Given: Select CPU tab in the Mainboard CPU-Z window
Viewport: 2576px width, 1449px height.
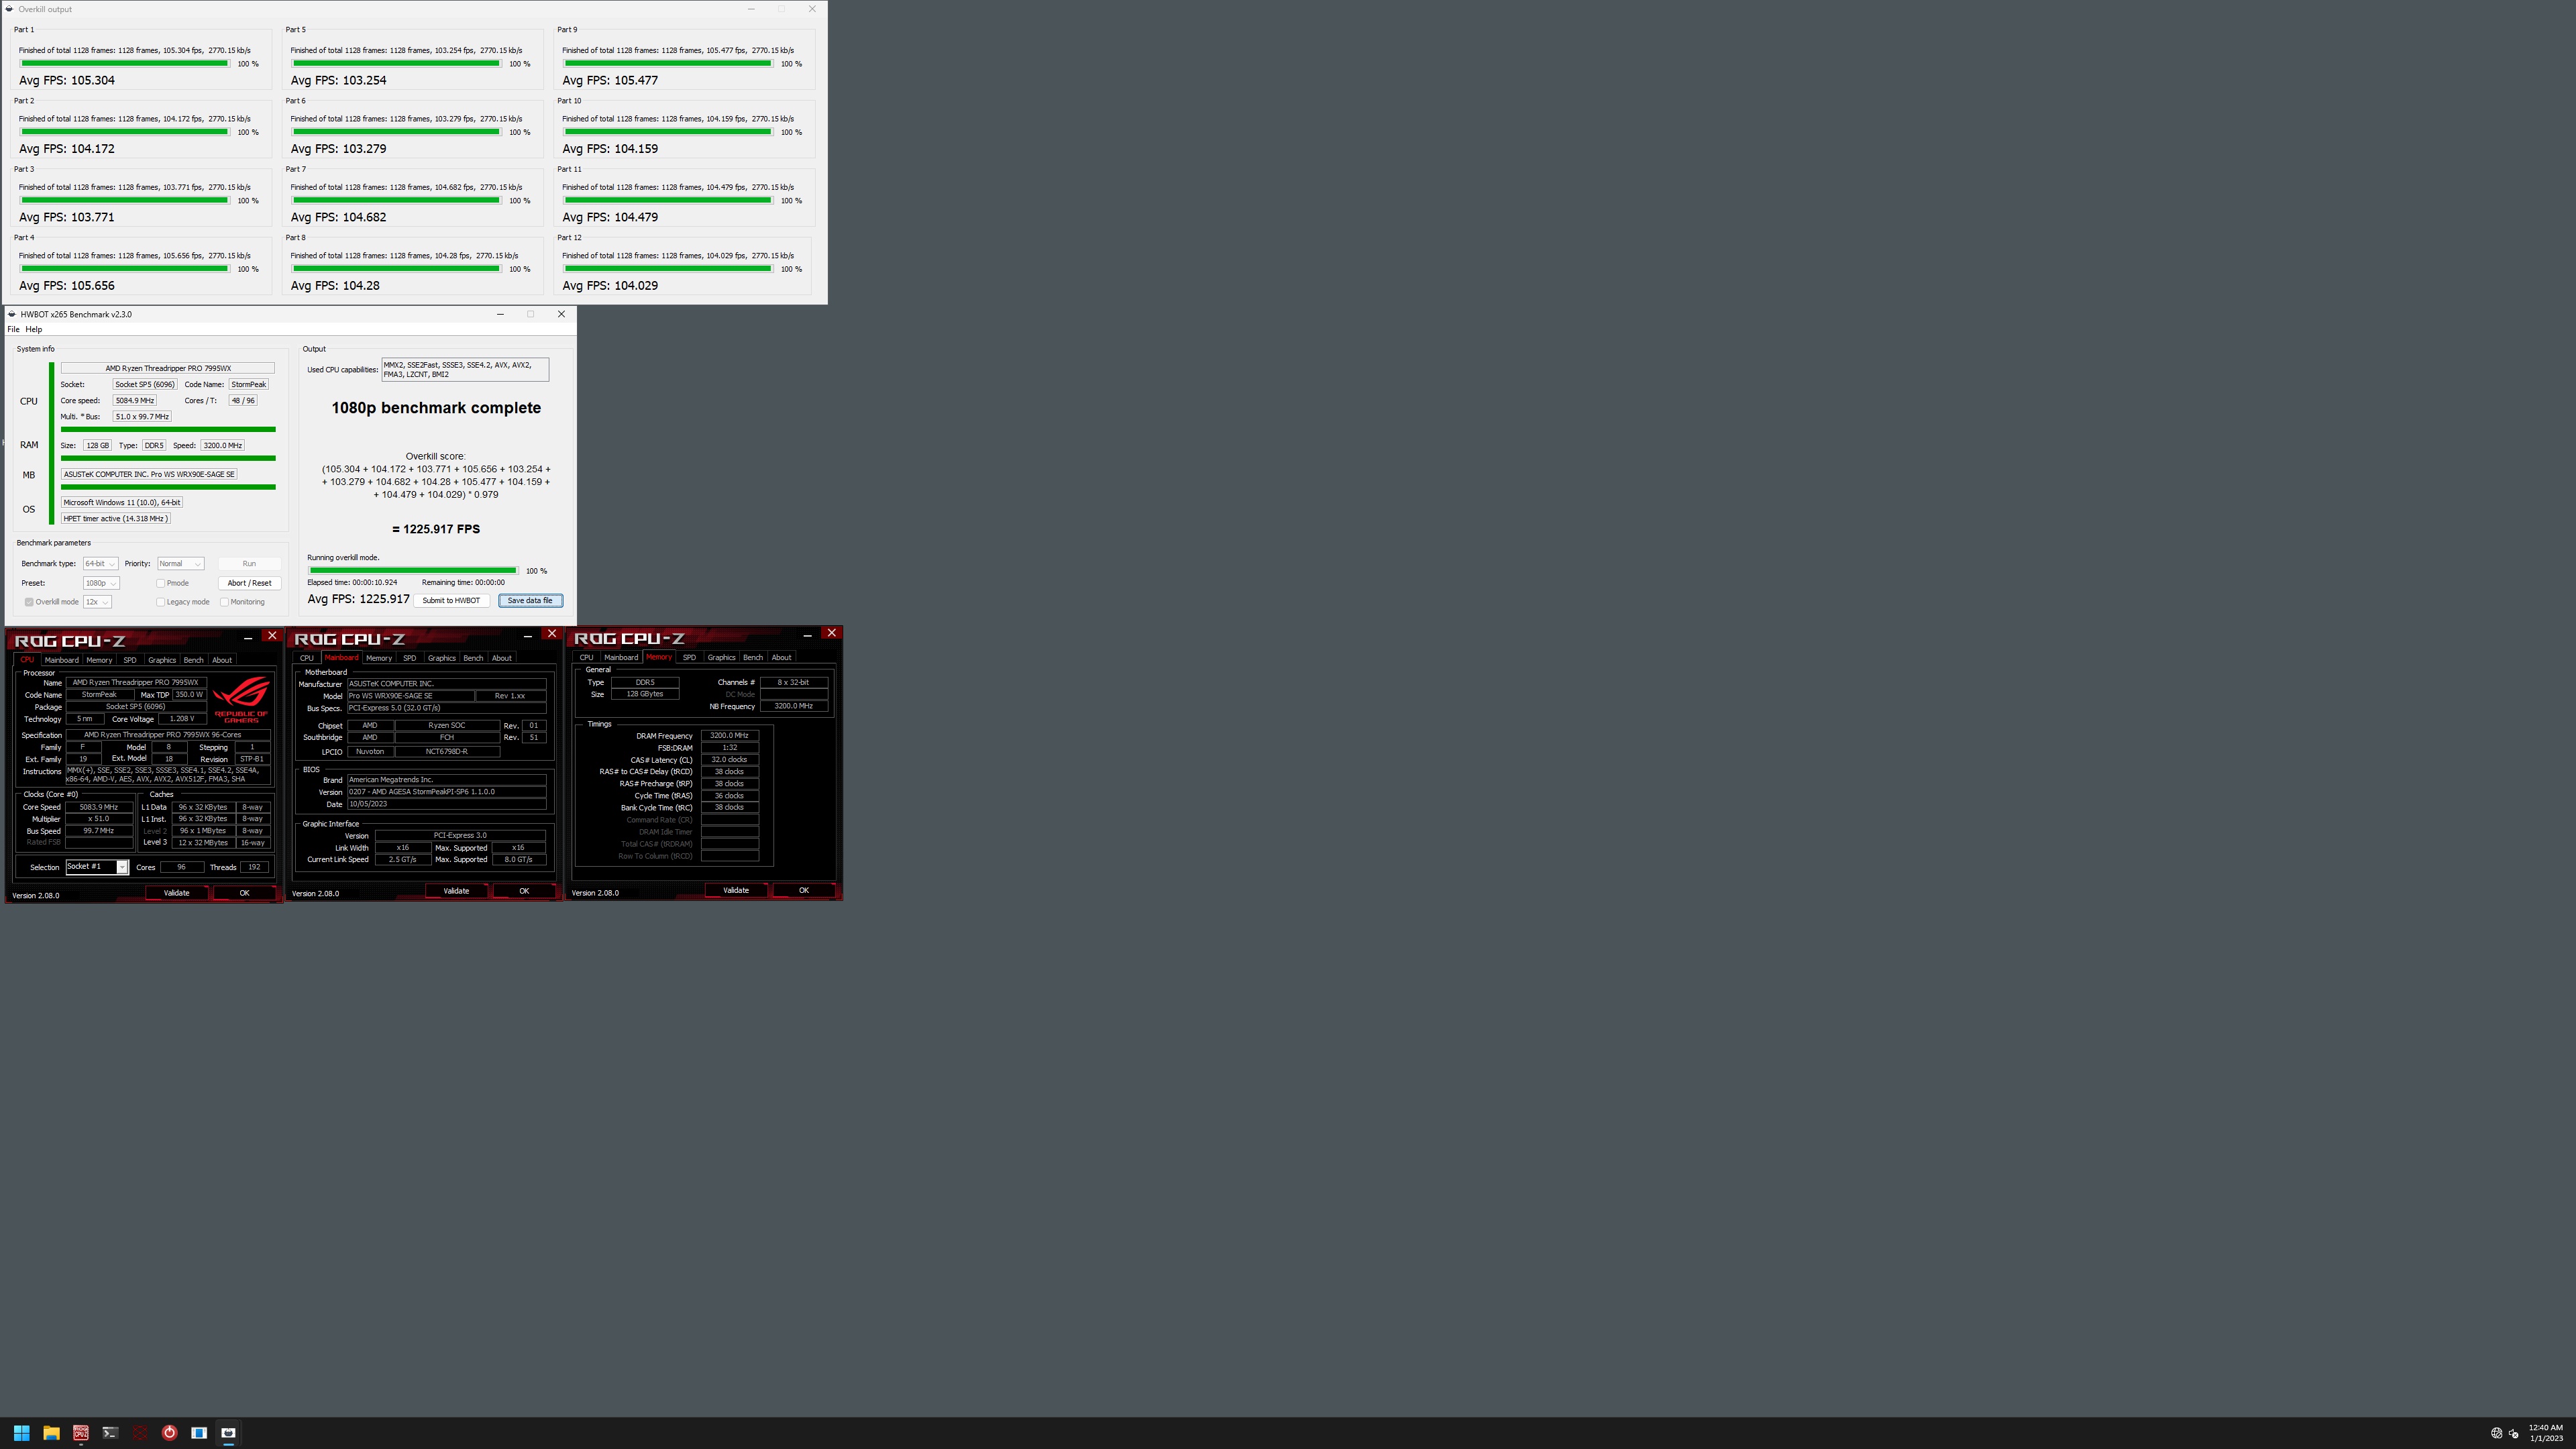Looking at the screenshot, I should tap(306, 658).
